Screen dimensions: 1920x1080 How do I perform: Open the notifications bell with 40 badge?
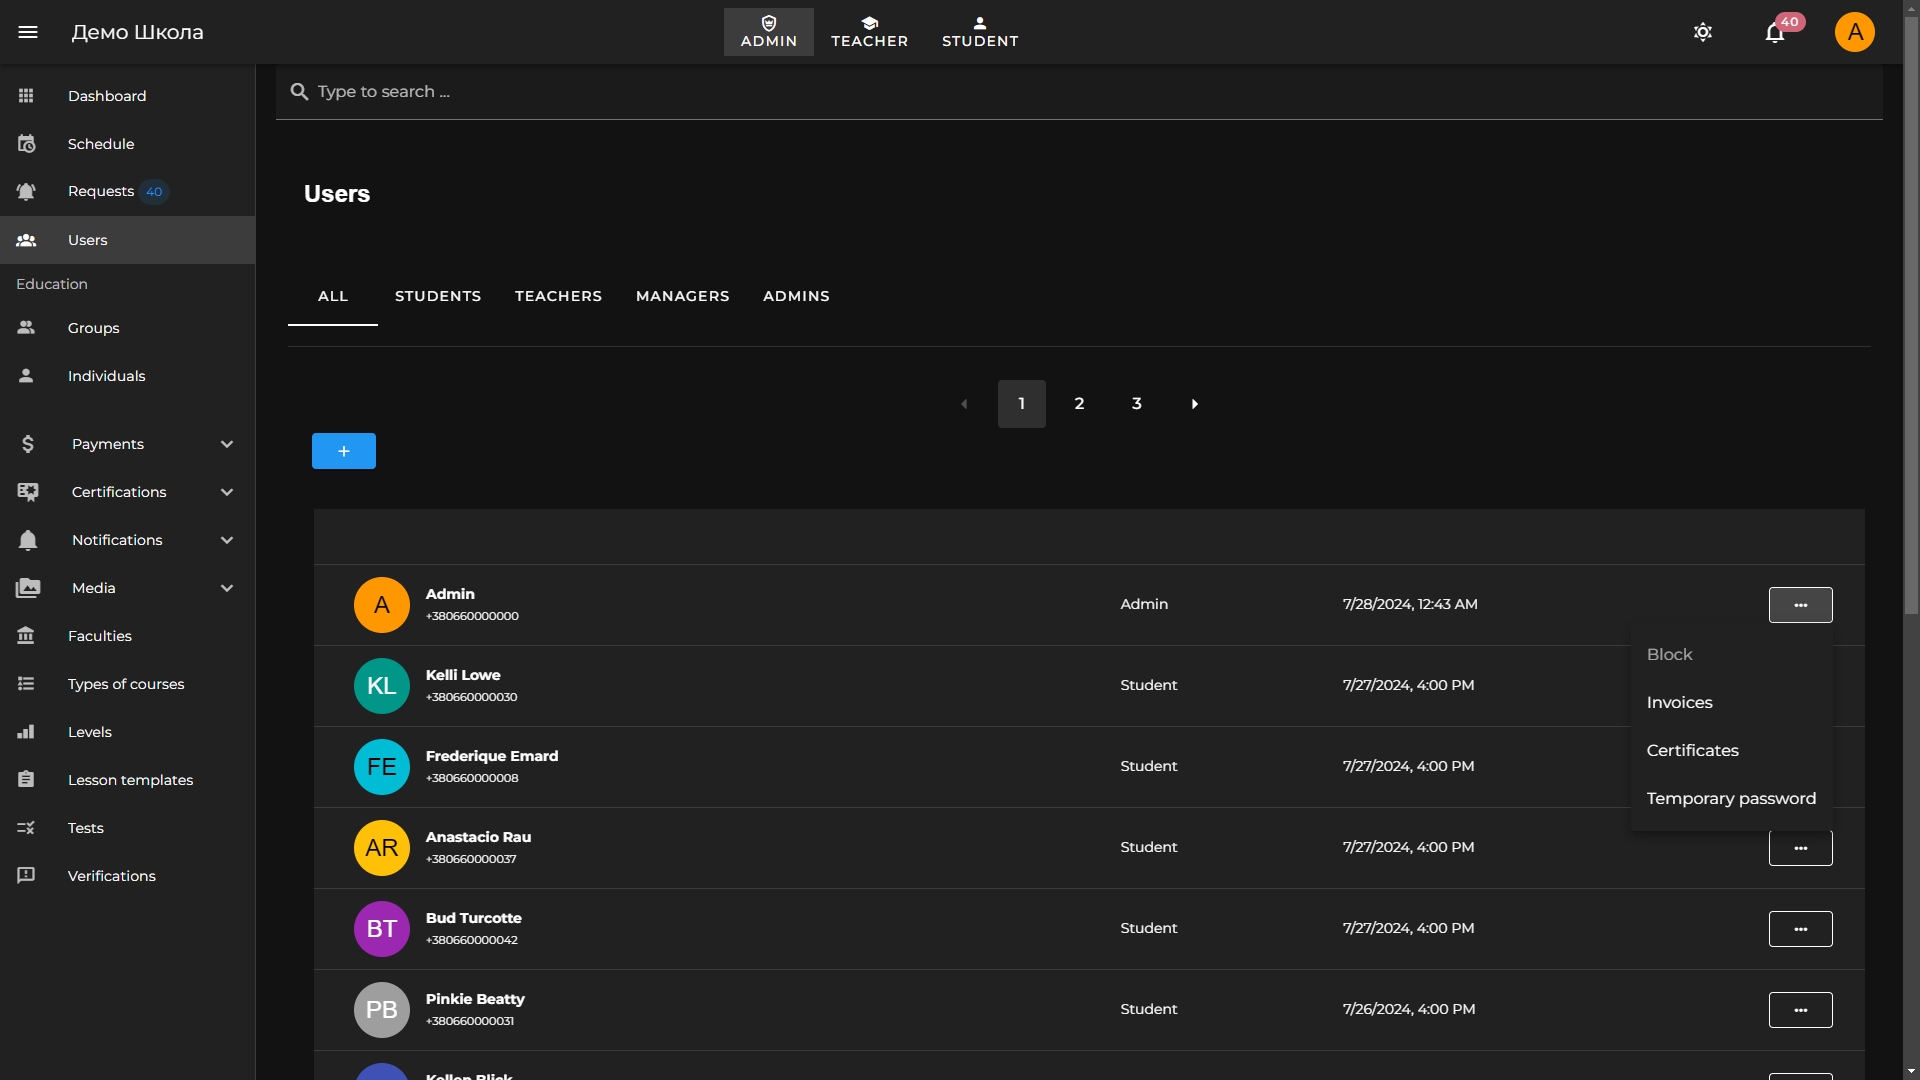(1775, 32)
